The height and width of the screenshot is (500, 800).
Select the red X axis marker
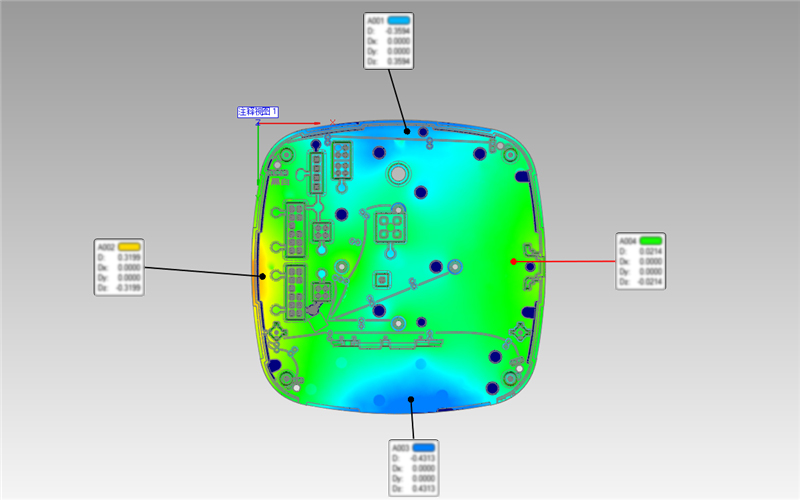332,121
